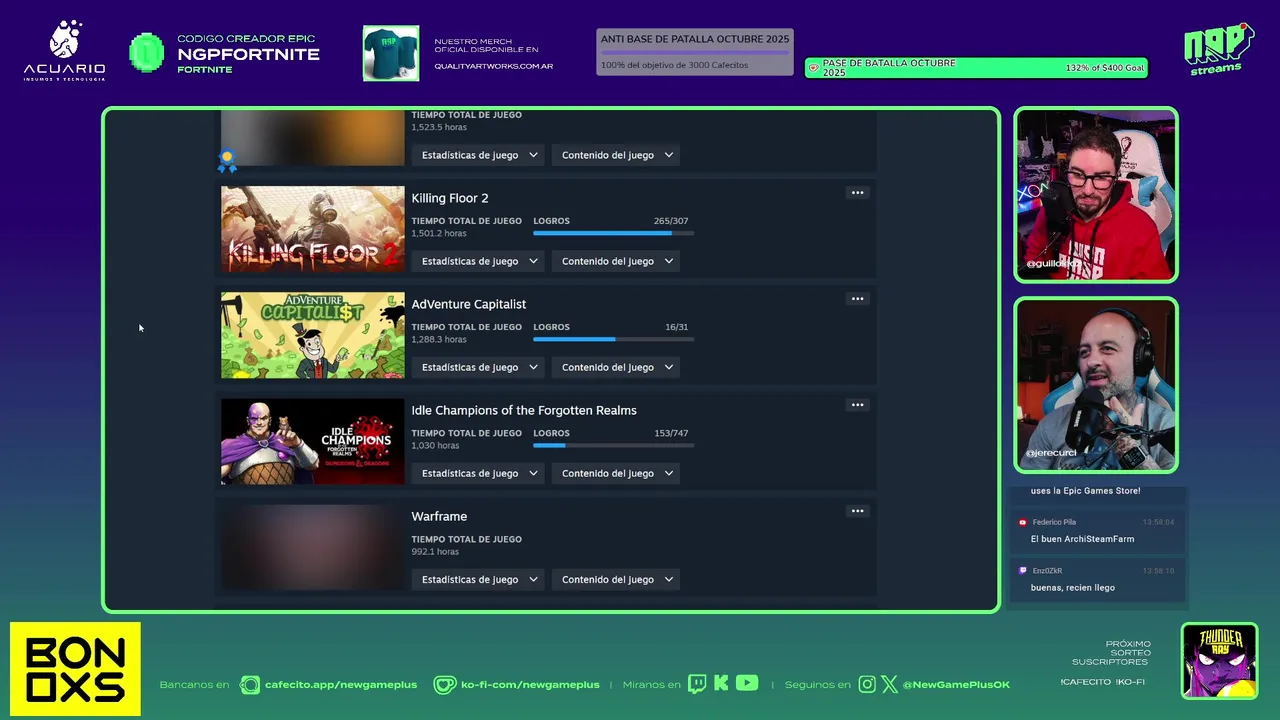Open options menu for Warframe
Viewport: 1280px width, 720px height.
(x=857, y=511)
